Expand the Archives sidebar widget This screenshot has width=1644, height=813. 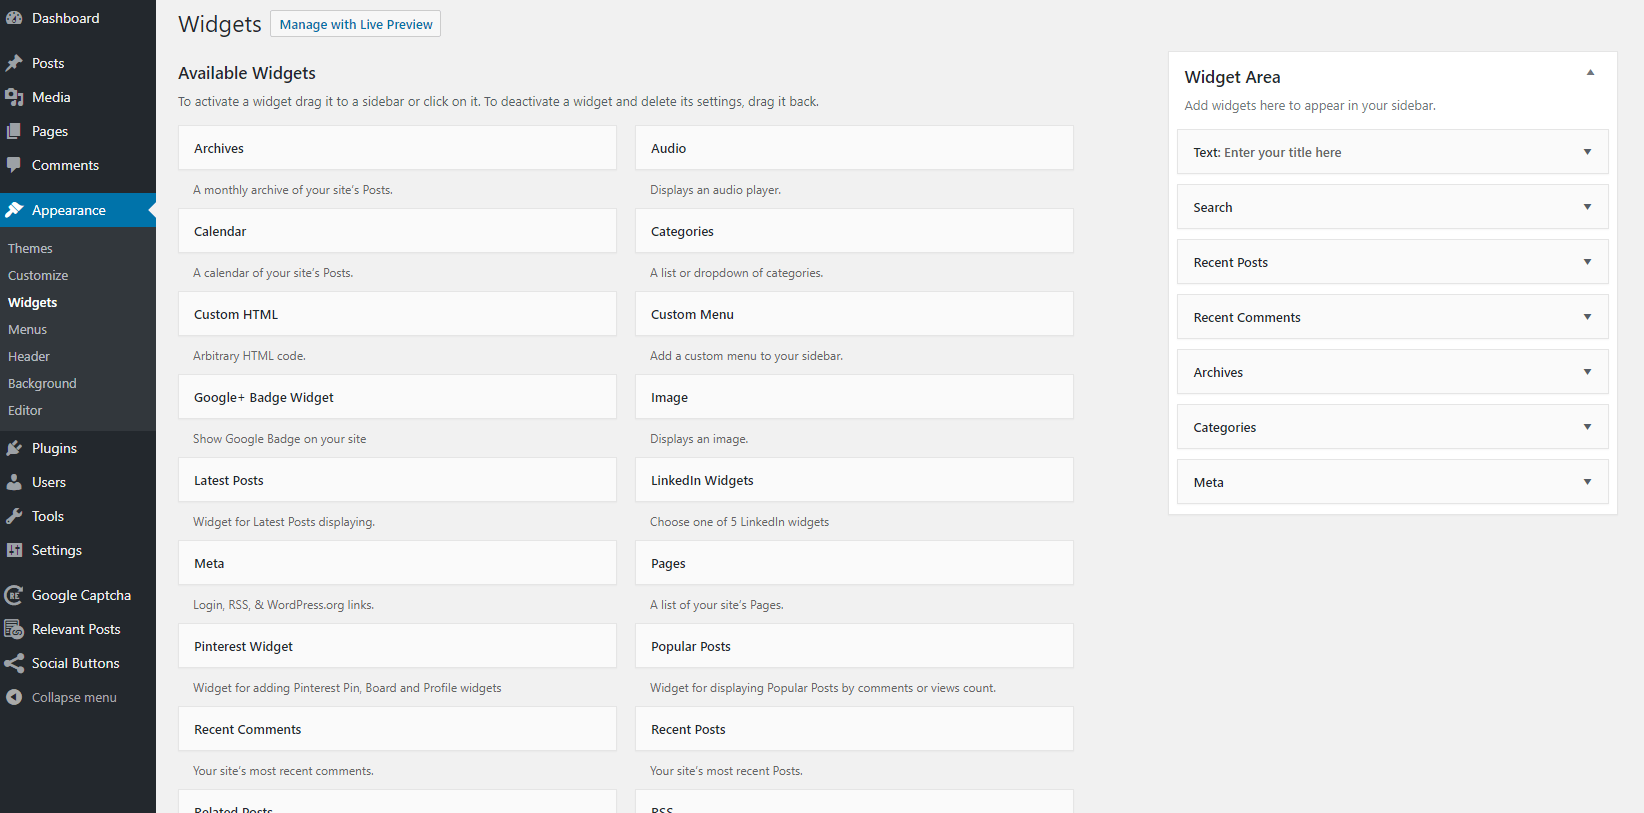click(x=1587, y=372)
